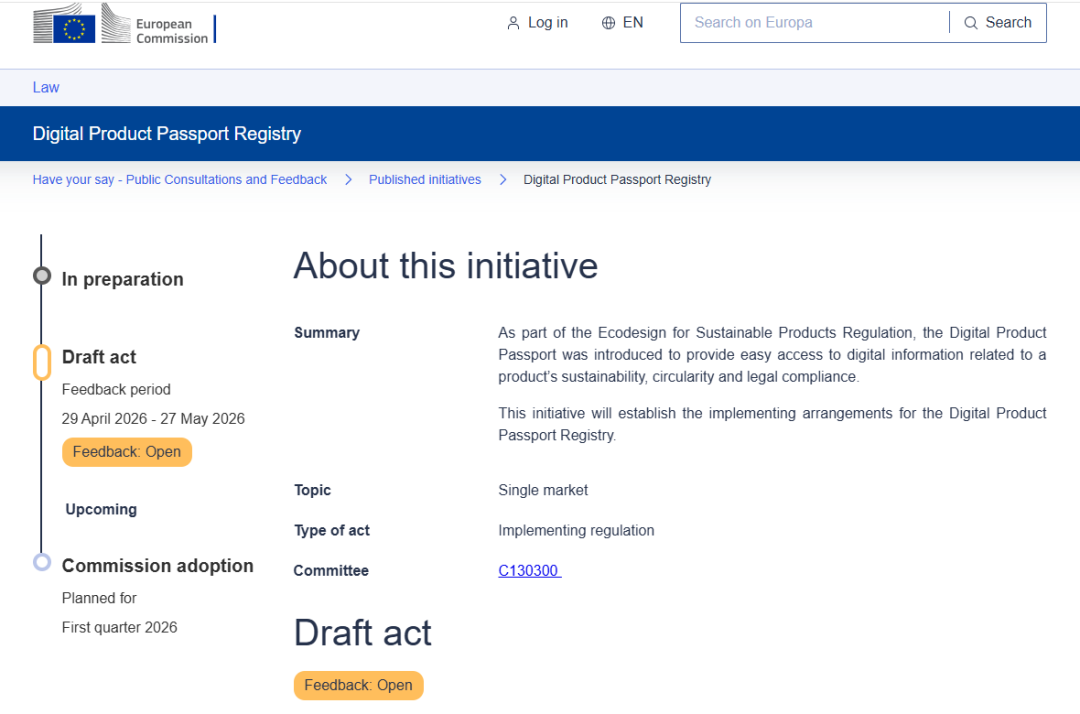Click the Planned for label
This screenshot has height=714, width=1080.
99,598
